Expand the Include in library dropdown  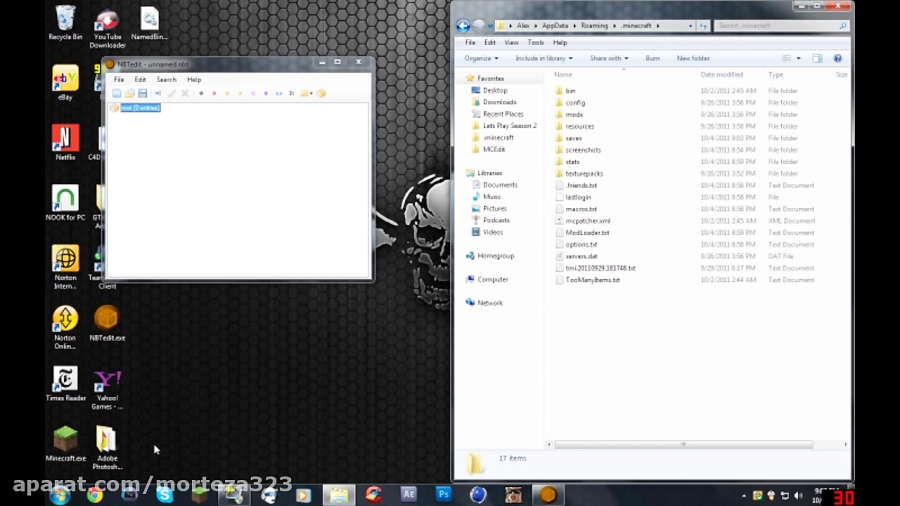[x=543, y=58]
